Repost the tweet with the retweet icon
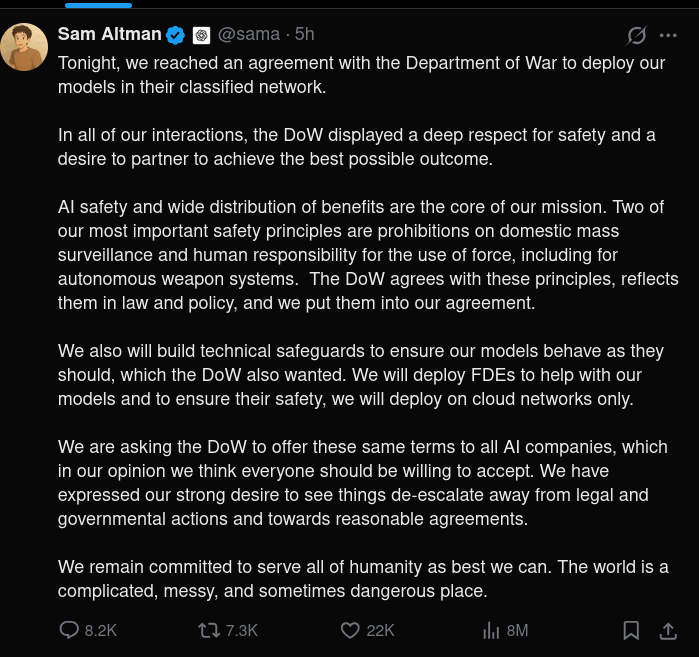The image size is (699, 657). tap(209, 630)
